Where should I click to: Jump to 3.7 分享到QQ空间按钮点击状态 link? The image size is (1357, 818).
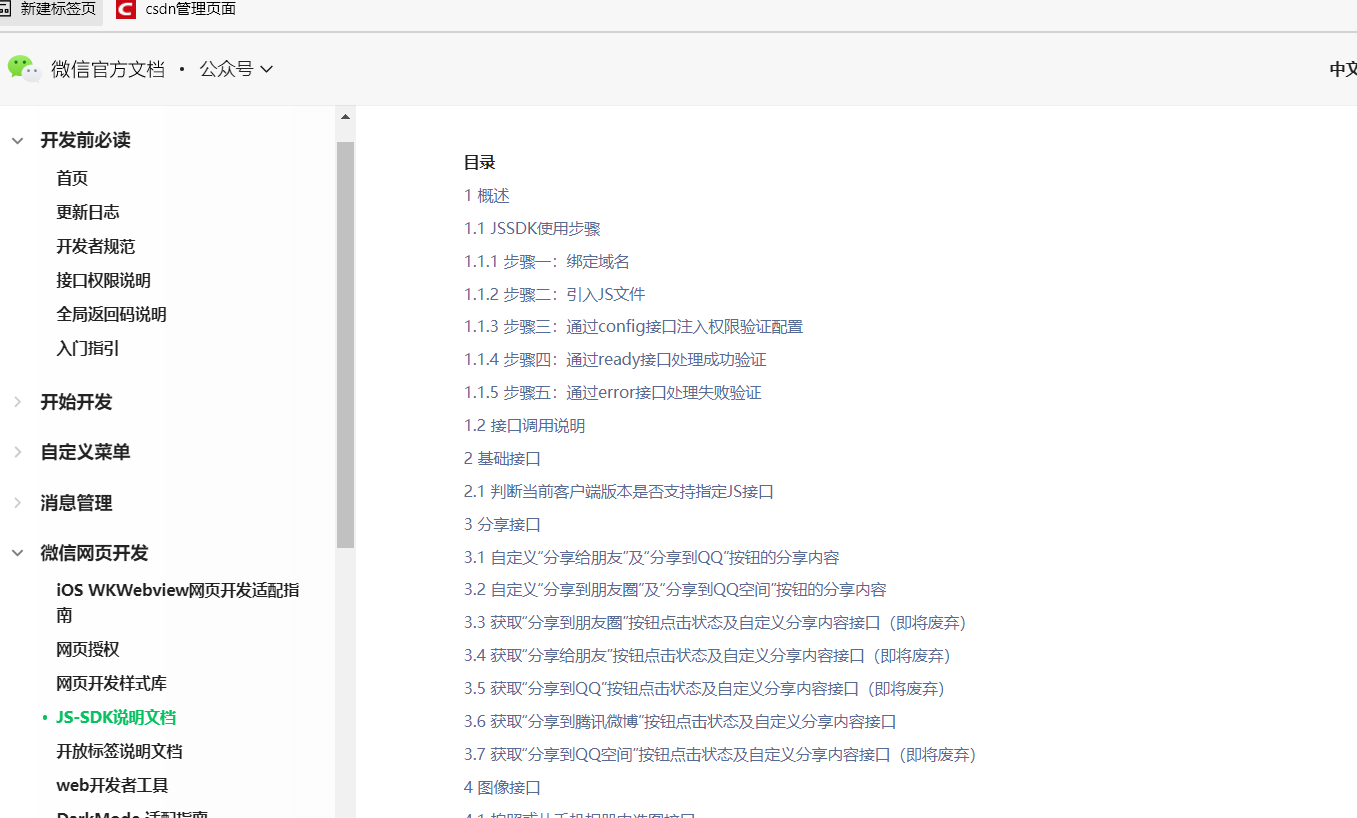721,754
